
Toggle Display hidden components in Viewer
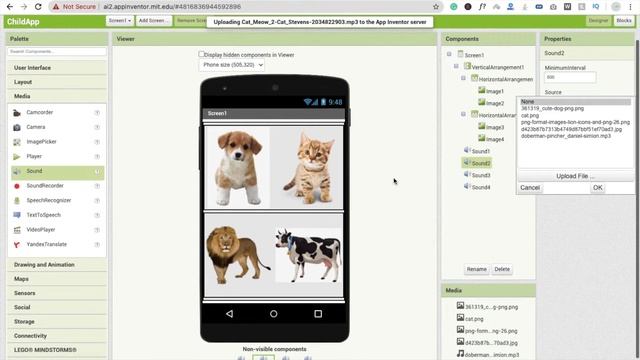click(x=201, y=54)
